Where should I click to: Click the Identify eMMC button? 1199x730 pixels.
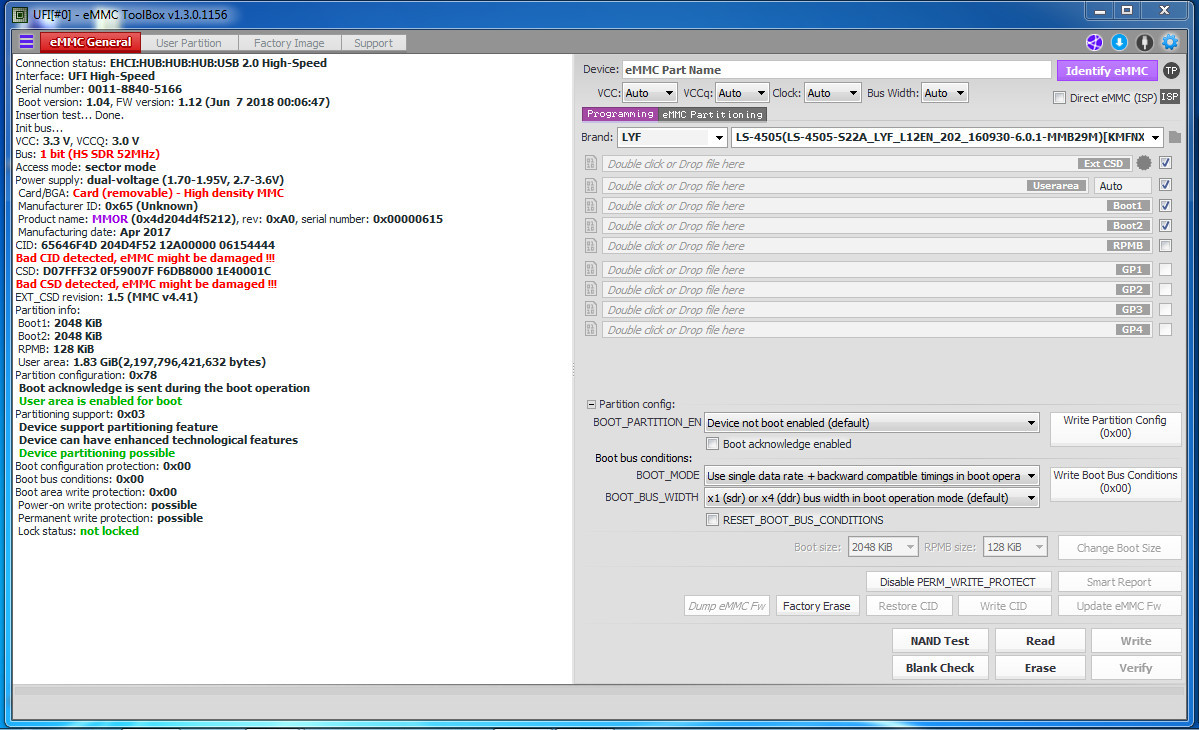[1106, 70]
